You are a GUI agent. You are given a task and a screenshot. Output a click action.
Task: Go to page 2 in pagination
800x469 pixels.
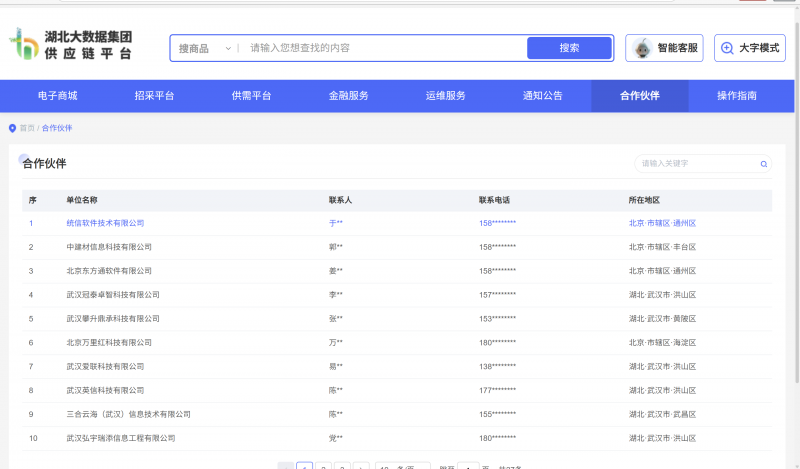click(x=323, y=466)
